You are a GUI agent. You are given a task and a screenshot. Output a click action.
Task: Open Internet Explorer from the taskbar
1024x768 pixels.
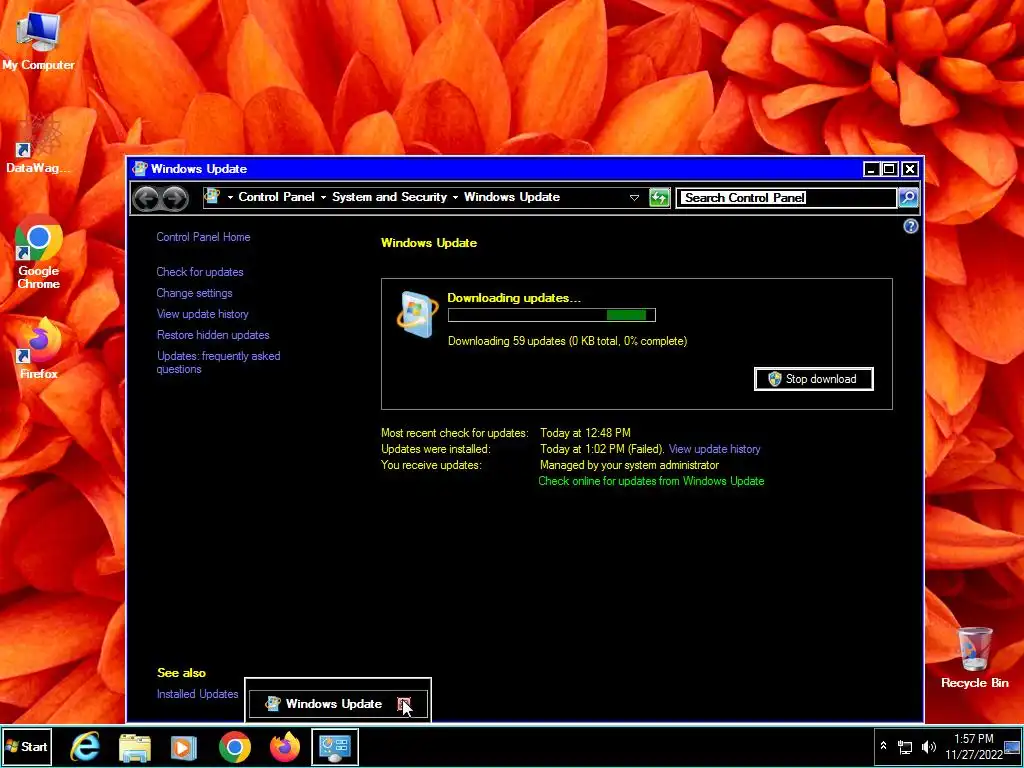[x=85, y=747]
